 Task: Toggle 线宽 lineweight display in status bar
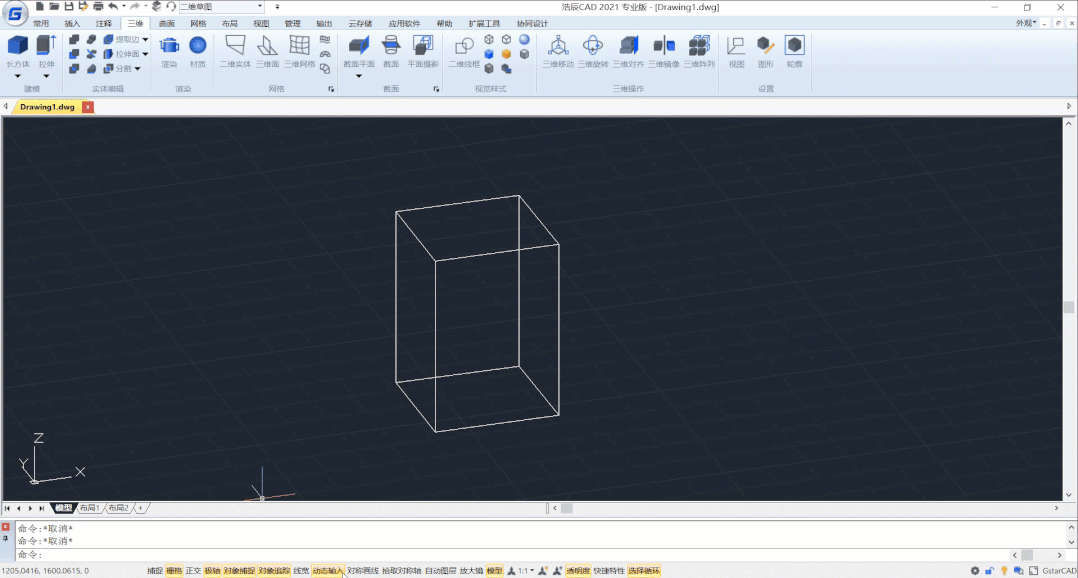(301, 570)
